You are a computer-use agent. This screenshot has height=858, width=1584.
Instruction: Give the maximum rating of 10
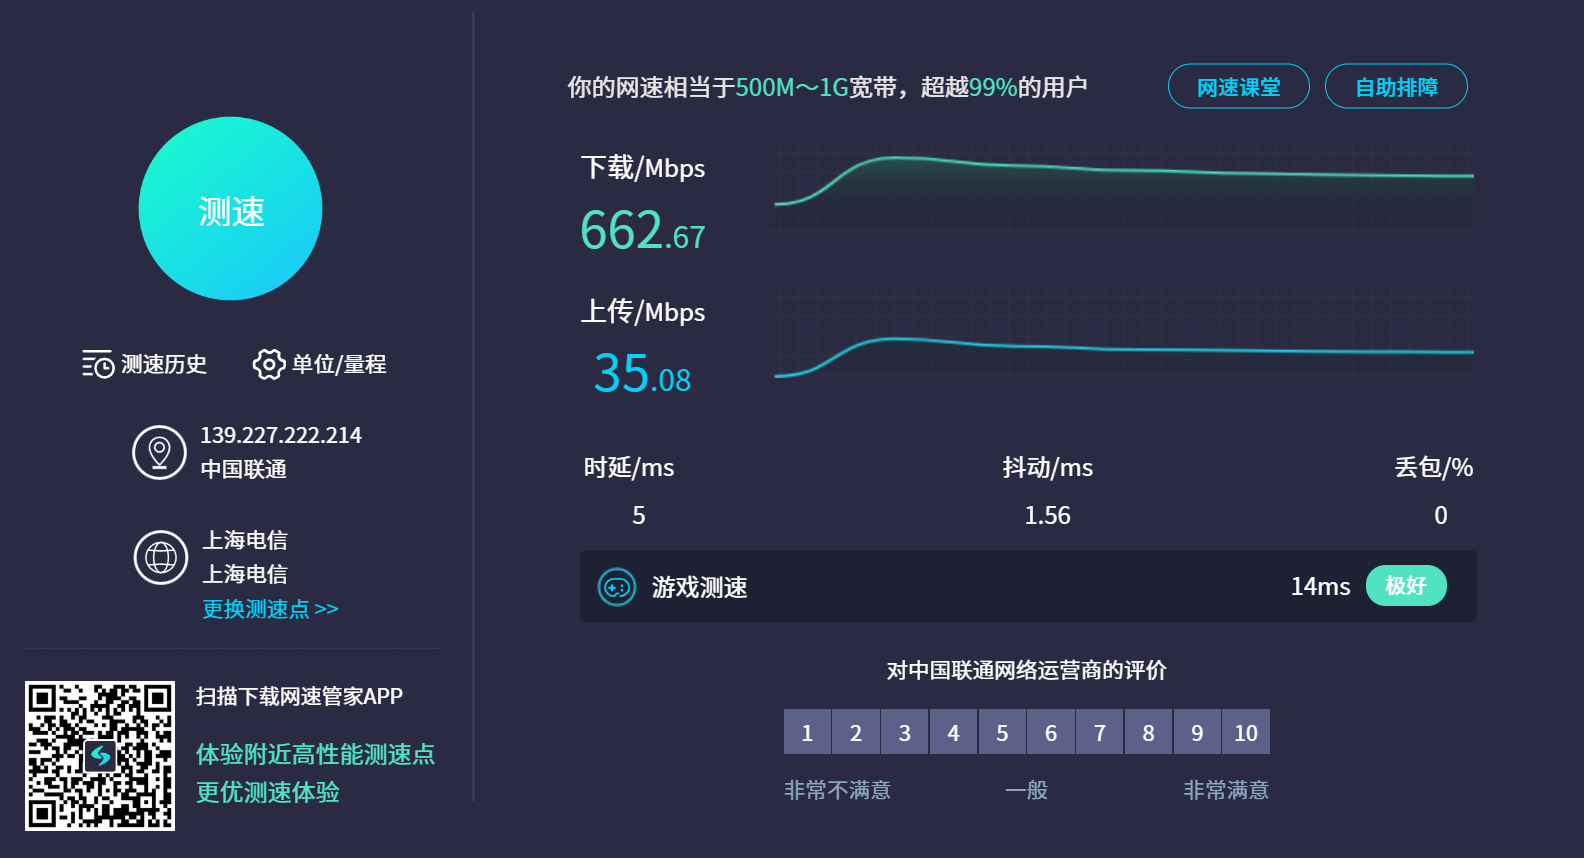[1245, 732]
